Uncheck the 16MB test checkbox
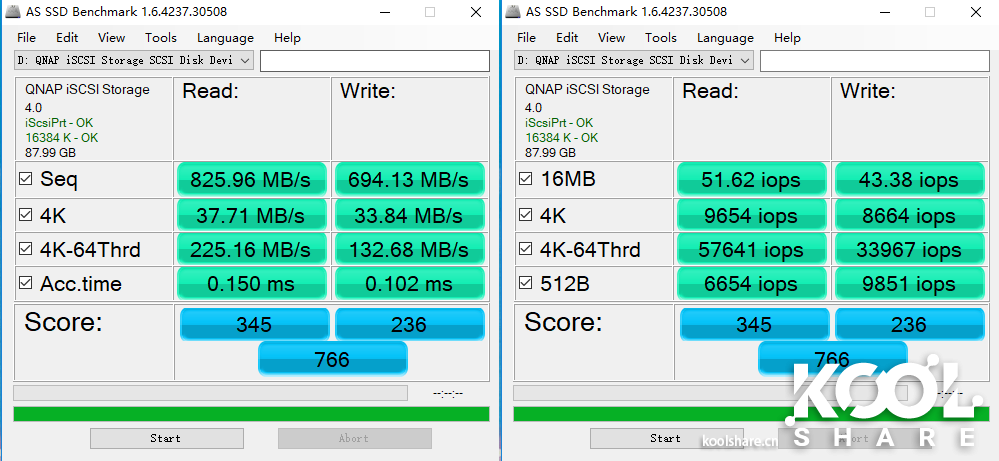This screenshot has height=461, width=999. [x=526, y=180]
